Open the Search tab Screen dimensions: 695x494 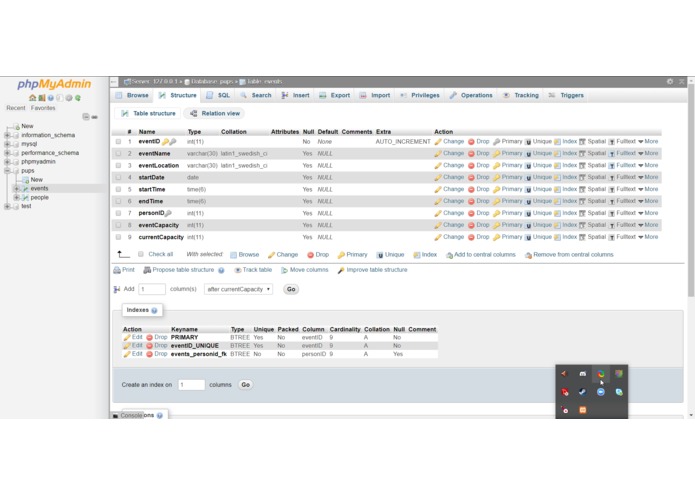tap(256, 96)
